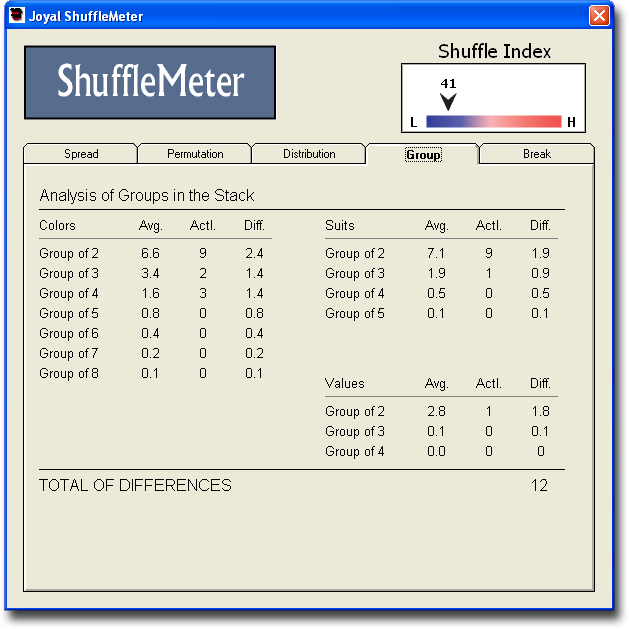Click the Colors column header

57,225
